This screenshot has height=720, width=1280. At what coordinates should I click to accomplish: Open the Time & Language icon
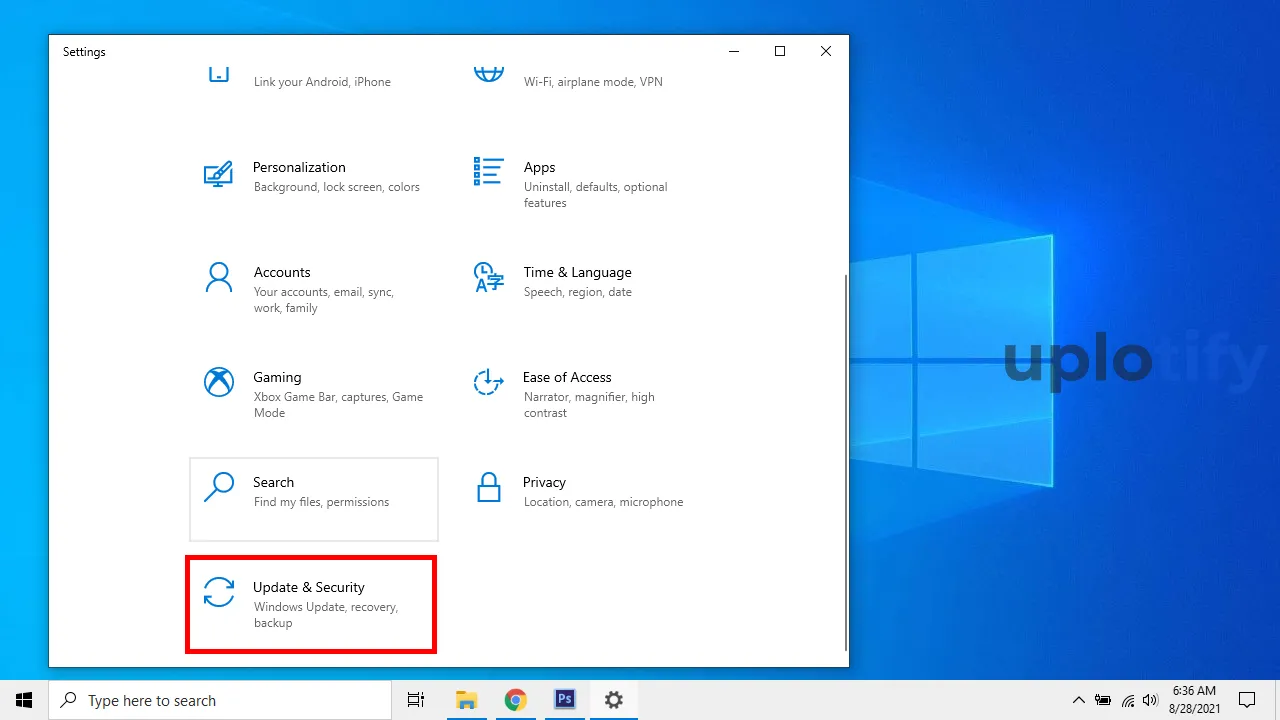(488, 277)
